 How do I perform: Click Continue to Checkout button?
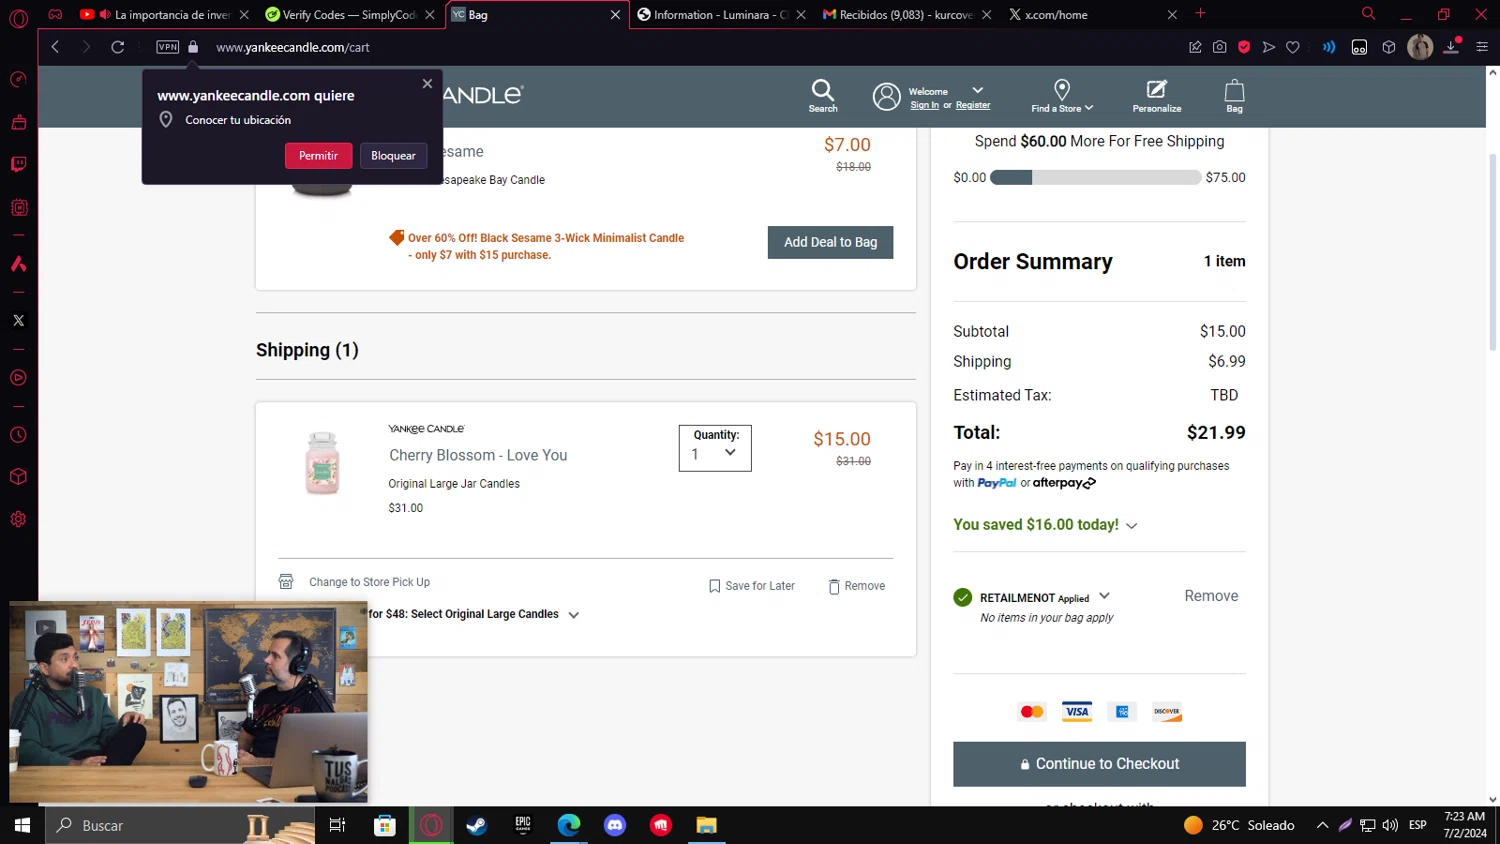pos(1099,764)
